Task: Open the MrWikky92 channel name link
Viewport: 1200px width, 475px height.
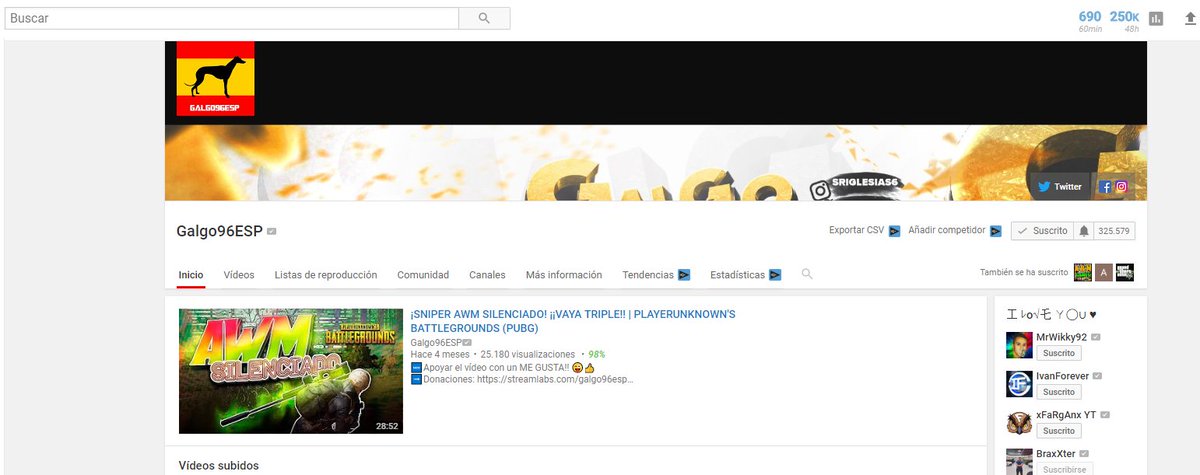Action: coord(1062,338)
